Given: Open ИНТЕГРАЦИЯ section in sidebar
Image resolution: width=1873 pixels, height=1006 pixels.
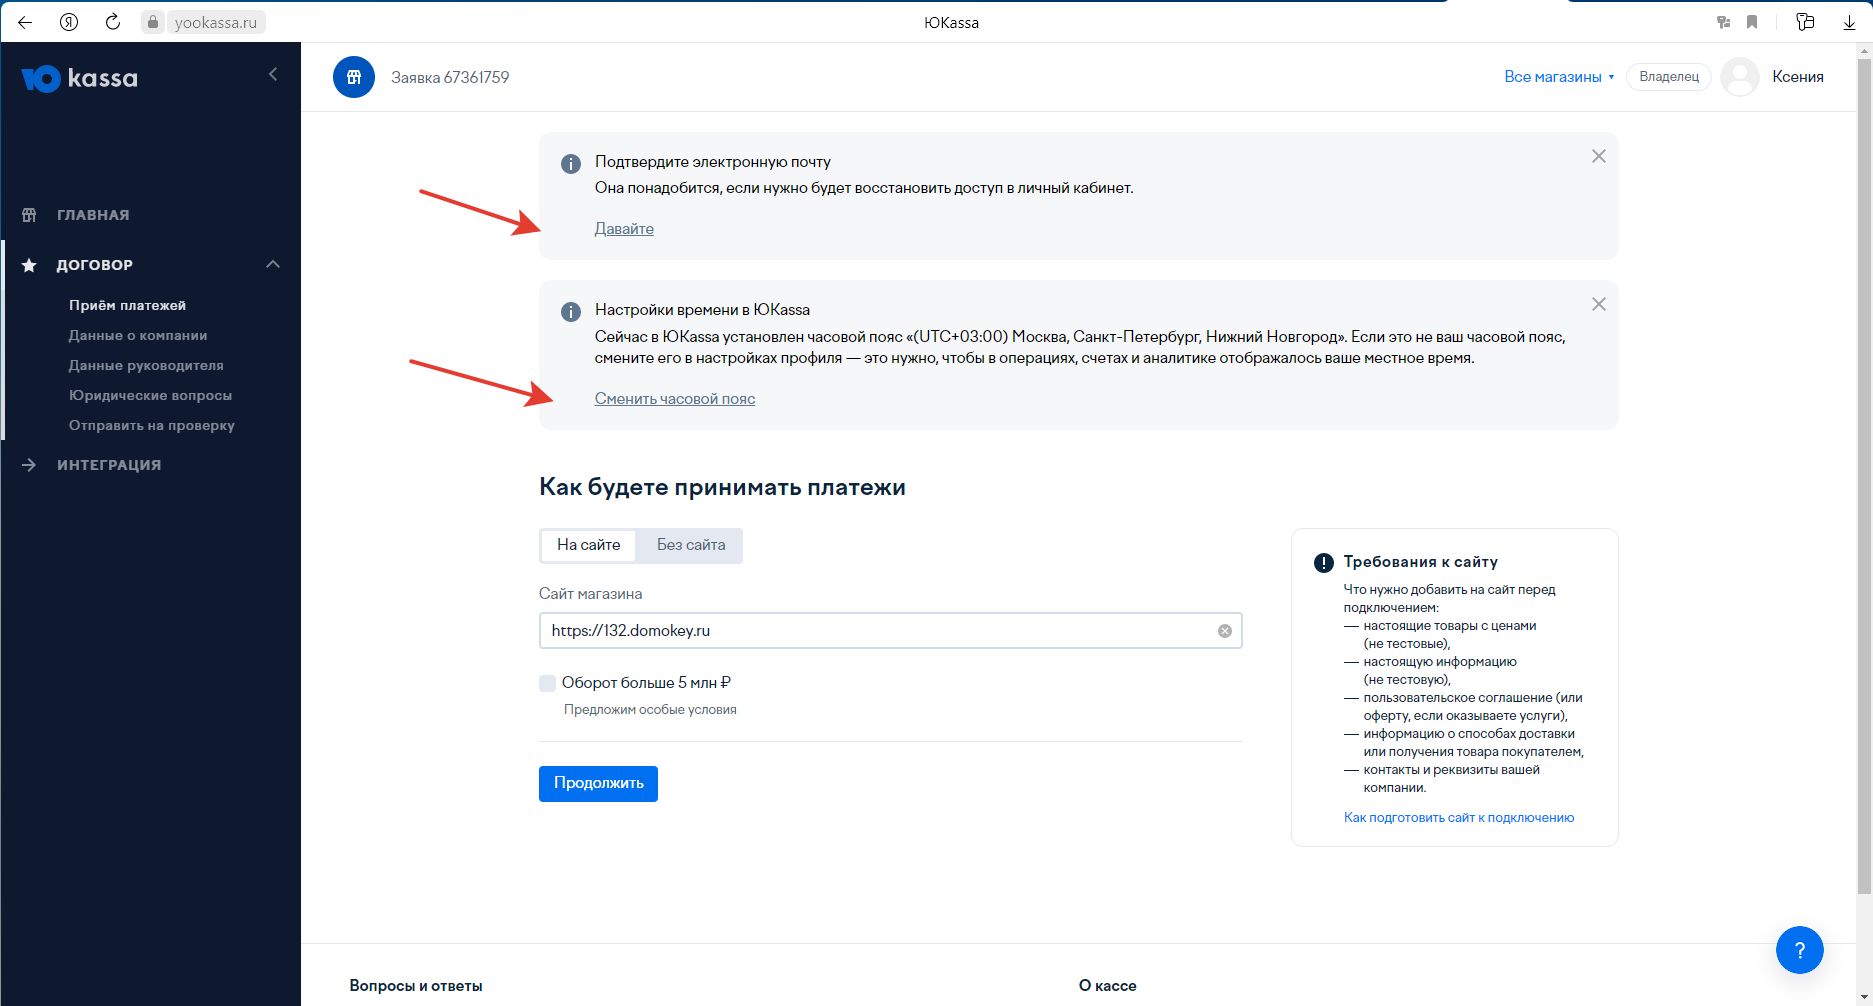Looking at the screenshot, I should 109,465.
